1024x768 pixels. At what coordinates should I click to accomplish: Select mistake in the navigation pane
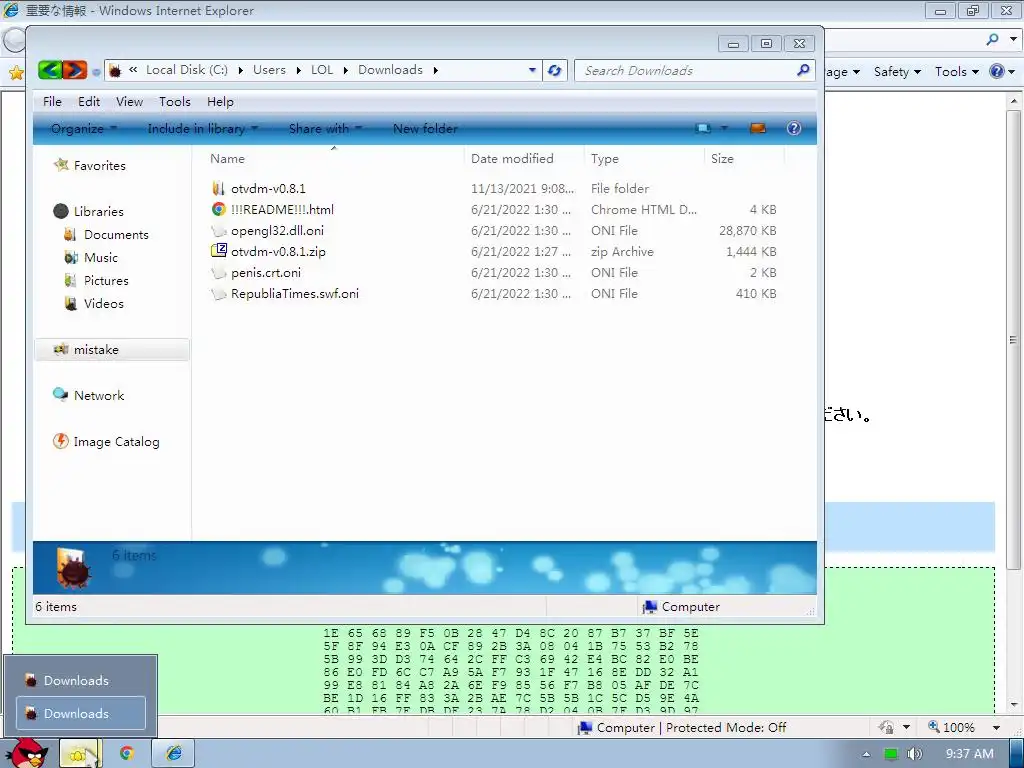coord(112,349)
